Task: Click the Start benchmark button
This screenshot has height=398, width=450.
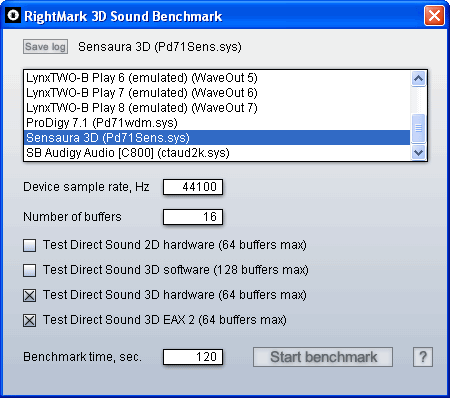Action: click(323, 357)
